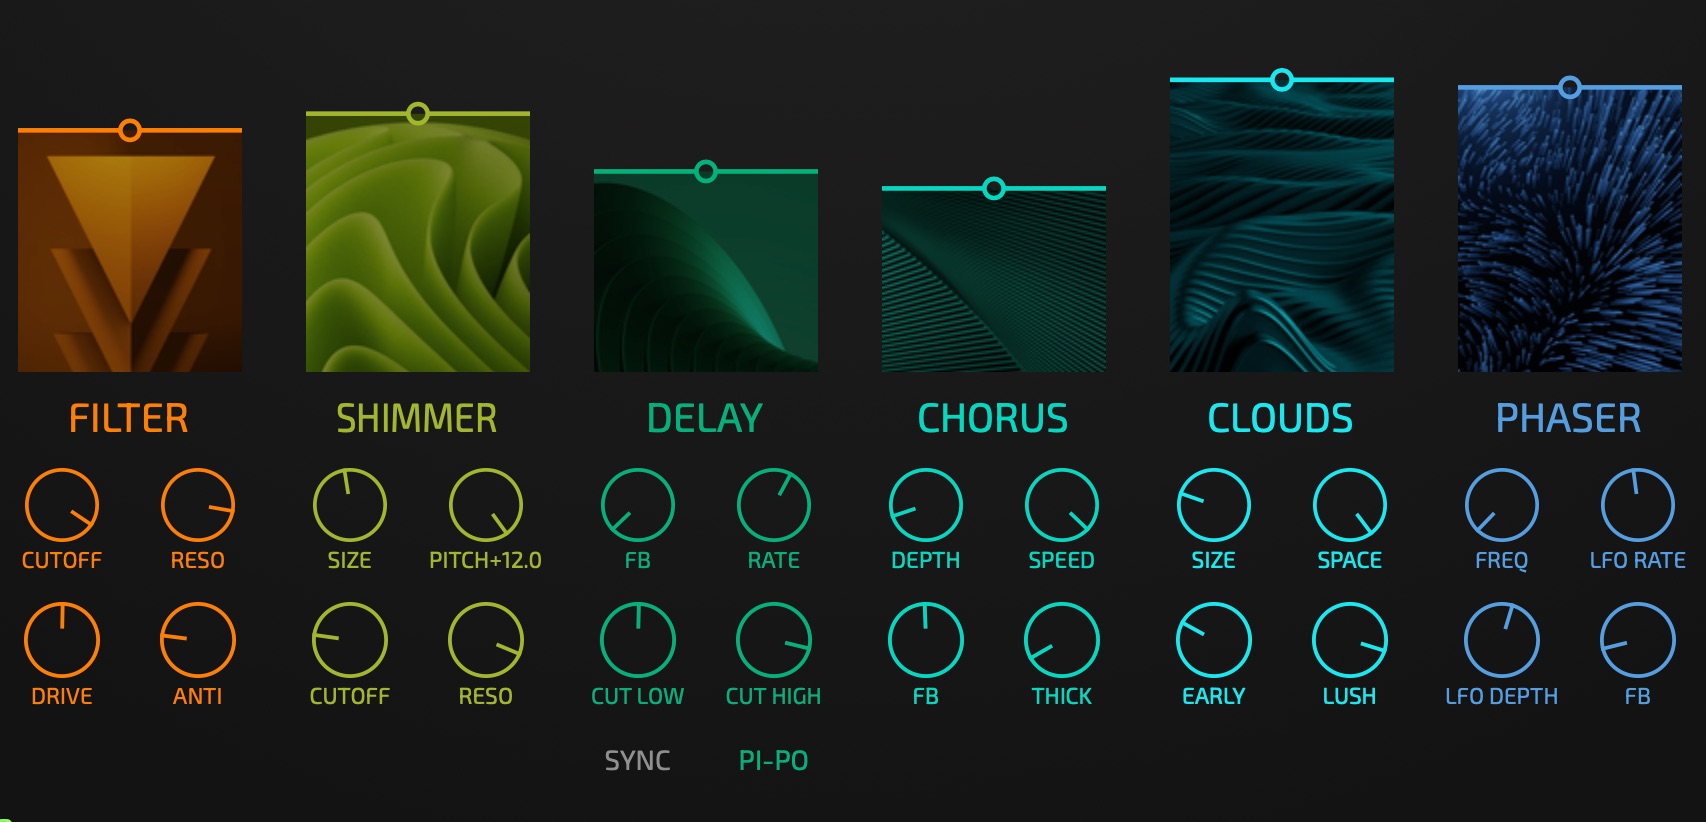Screen dimensions: 1706x822
Task: Toggle the FILTER effect title
Action: 129,419
